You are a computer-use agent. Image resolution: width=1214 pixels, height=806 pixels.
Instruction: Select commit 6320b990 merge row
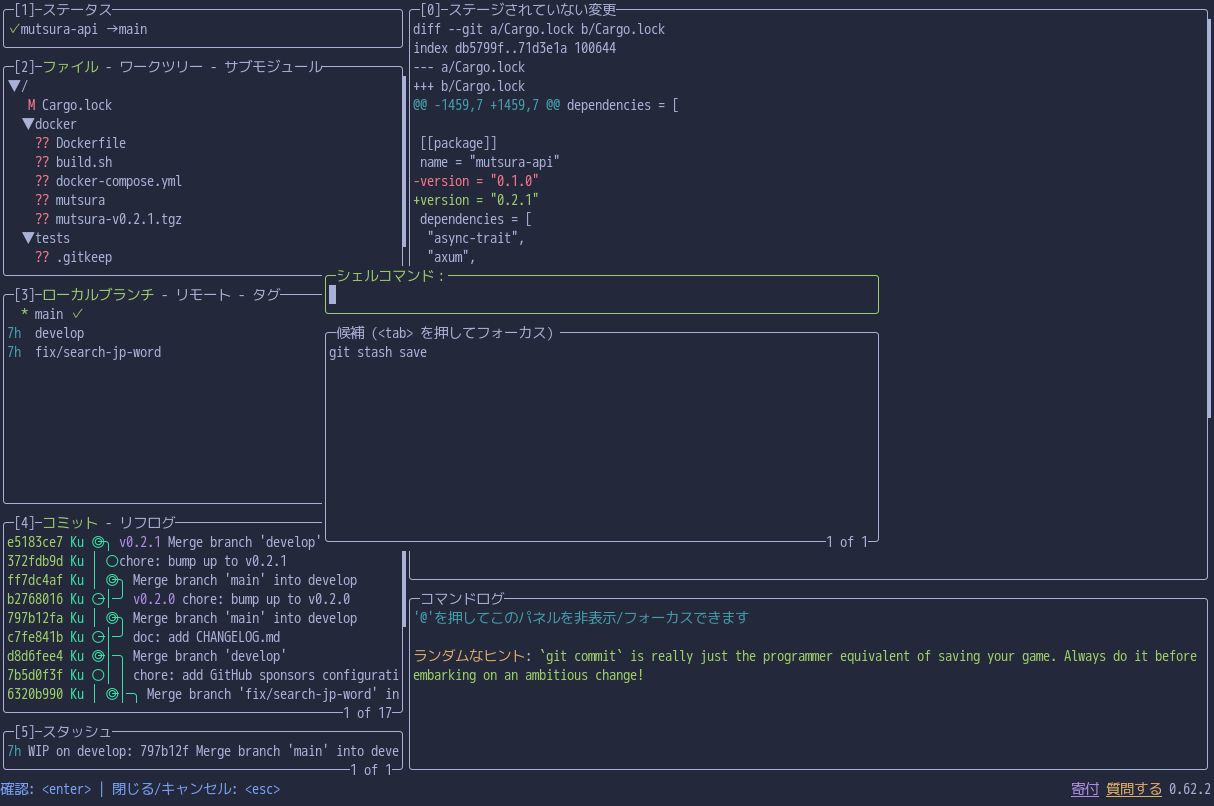(x=203, y=694)
